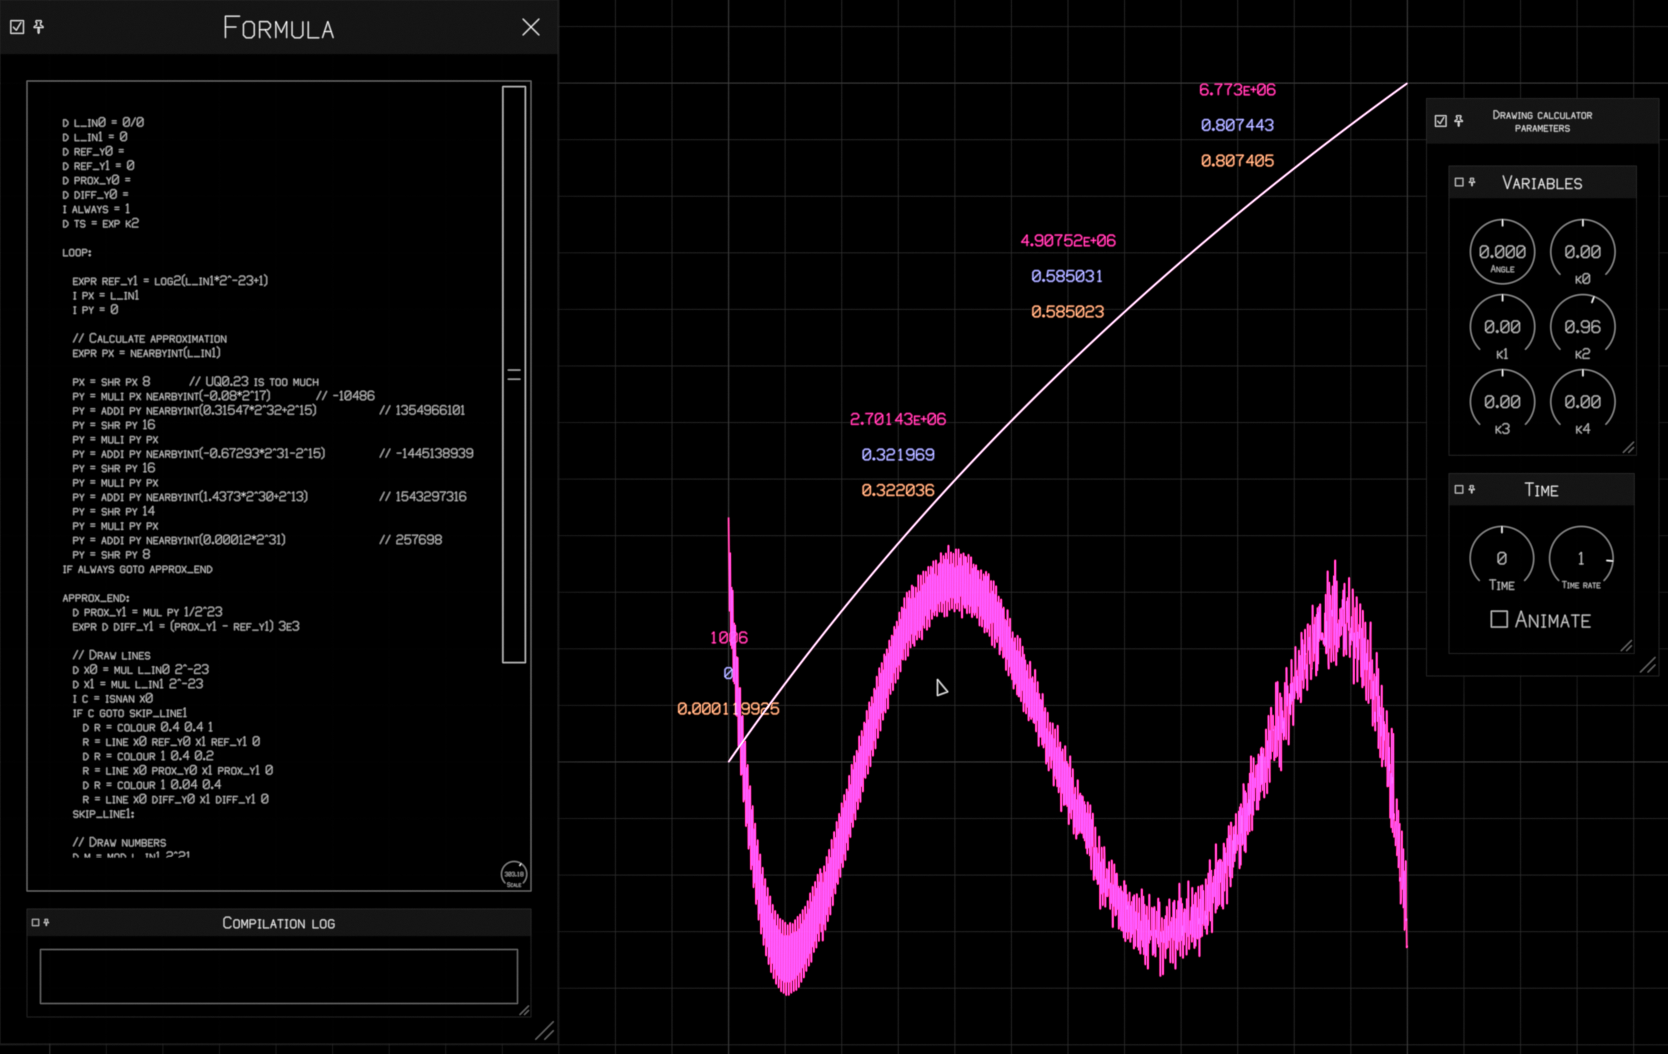
Task: Pin the Time section
Action: coord(1472,489)
